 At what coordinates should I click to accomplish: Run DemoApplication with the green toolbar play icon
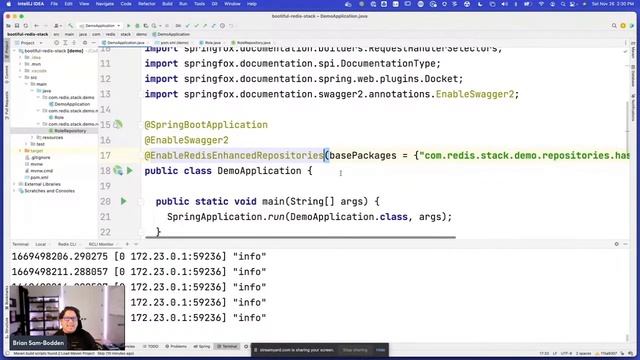(x=129, y=26)
